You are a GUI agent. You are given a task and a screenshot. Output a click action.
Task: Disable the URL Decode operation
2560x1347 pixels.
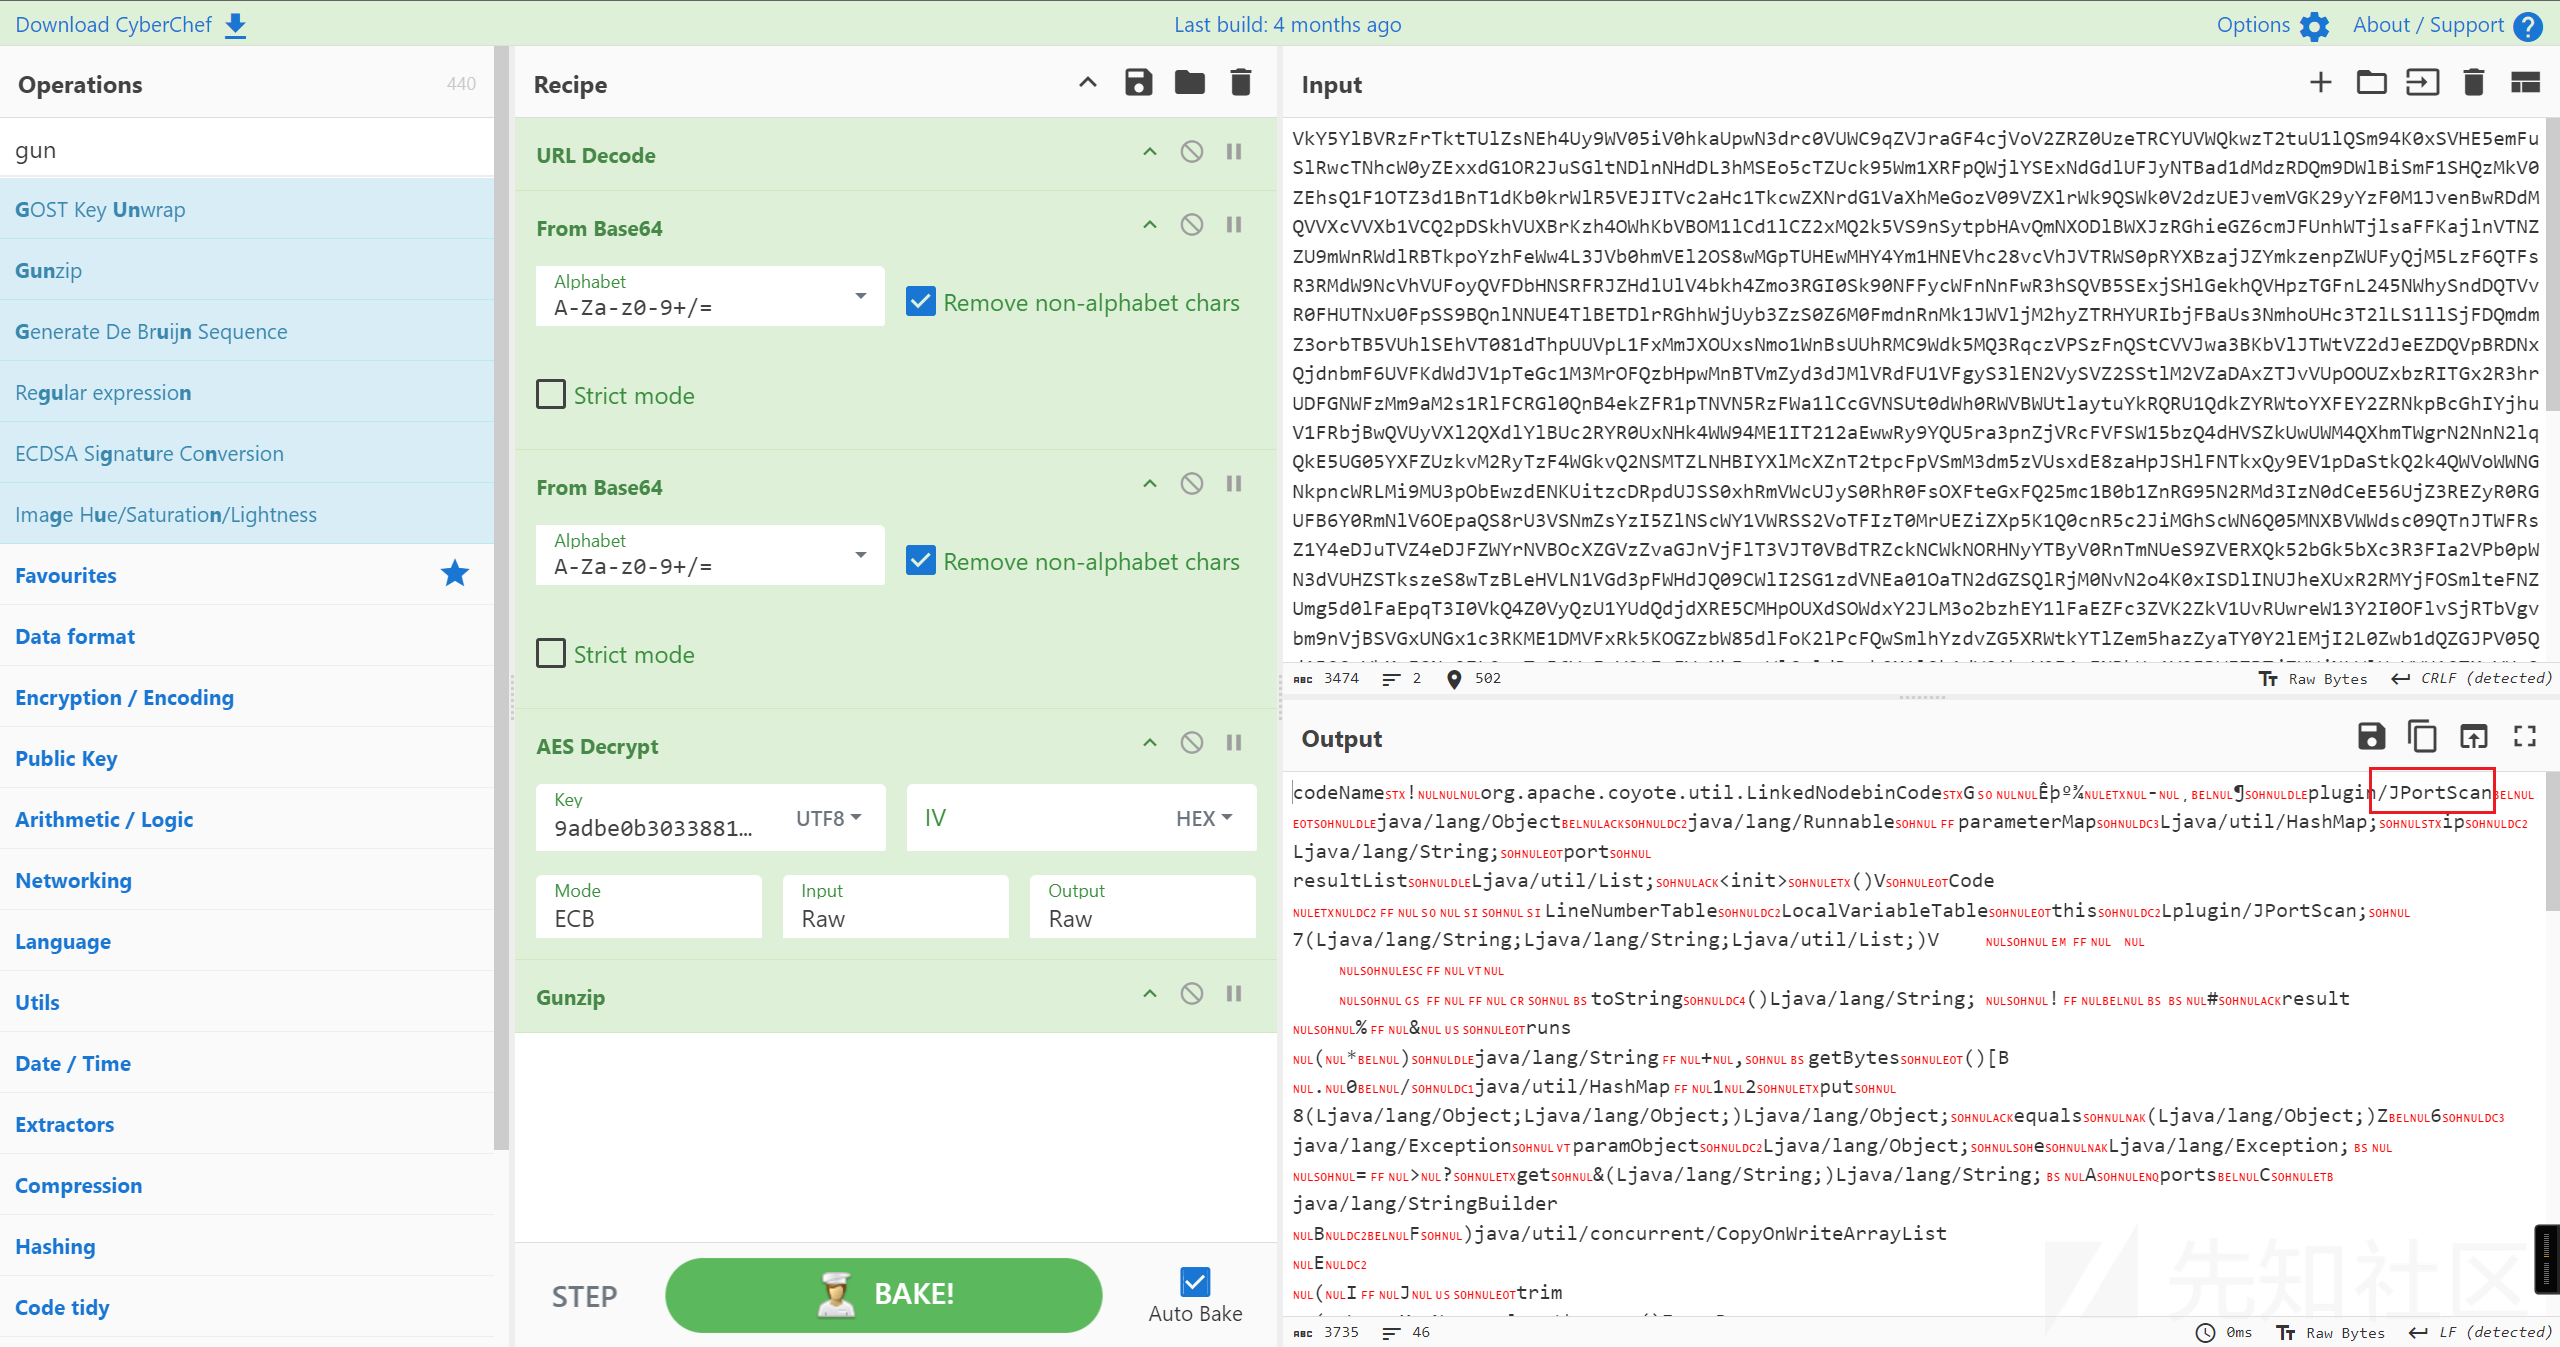[1192, 152]
